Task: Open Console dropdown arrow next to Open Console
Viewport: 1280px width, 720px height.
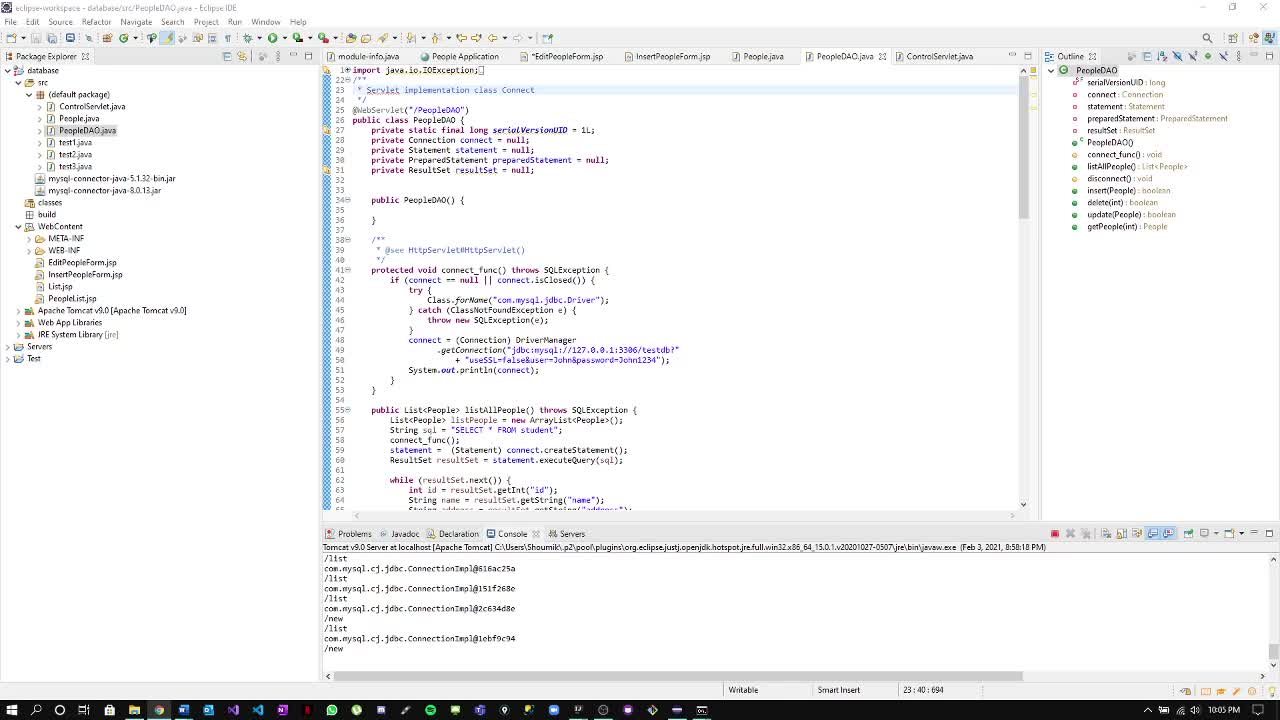Action: coord(1242,533)
